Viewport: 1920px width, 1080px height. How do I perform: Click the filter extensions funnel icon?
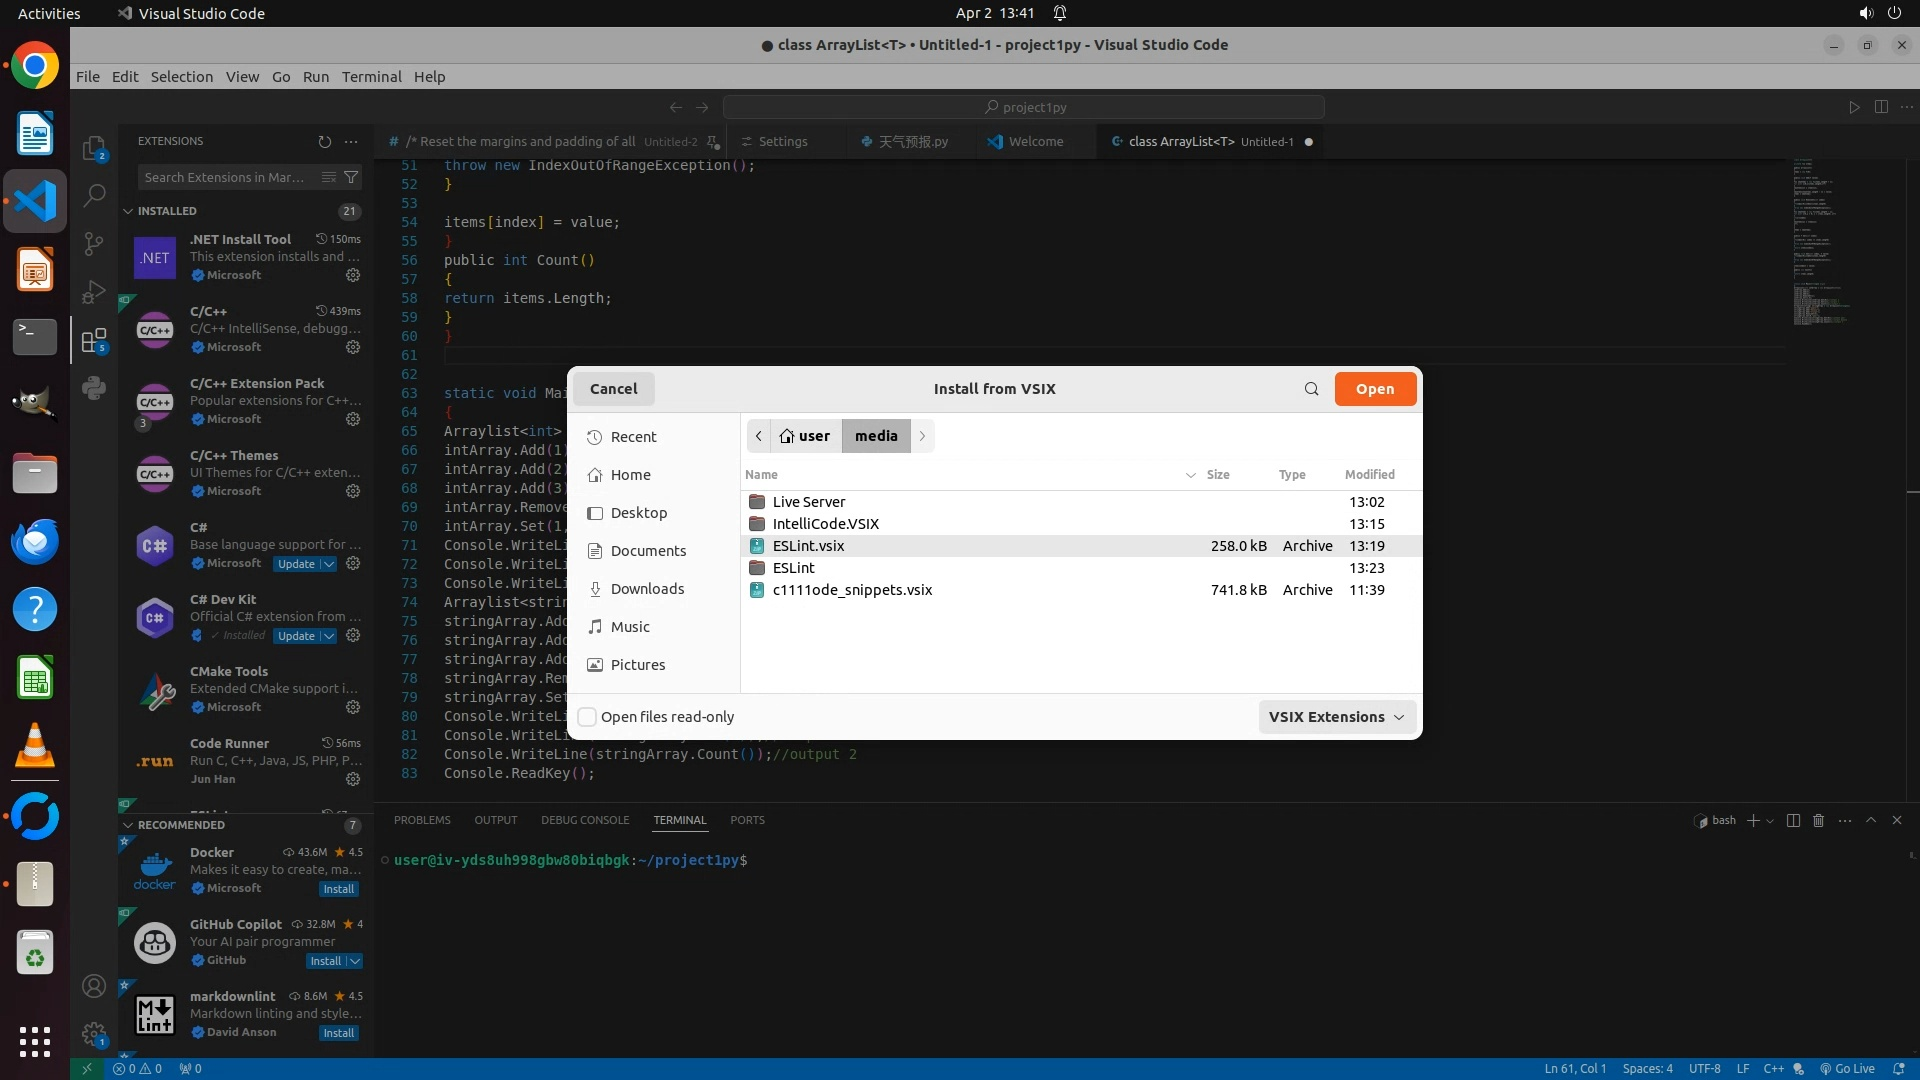tap(351, 177)
